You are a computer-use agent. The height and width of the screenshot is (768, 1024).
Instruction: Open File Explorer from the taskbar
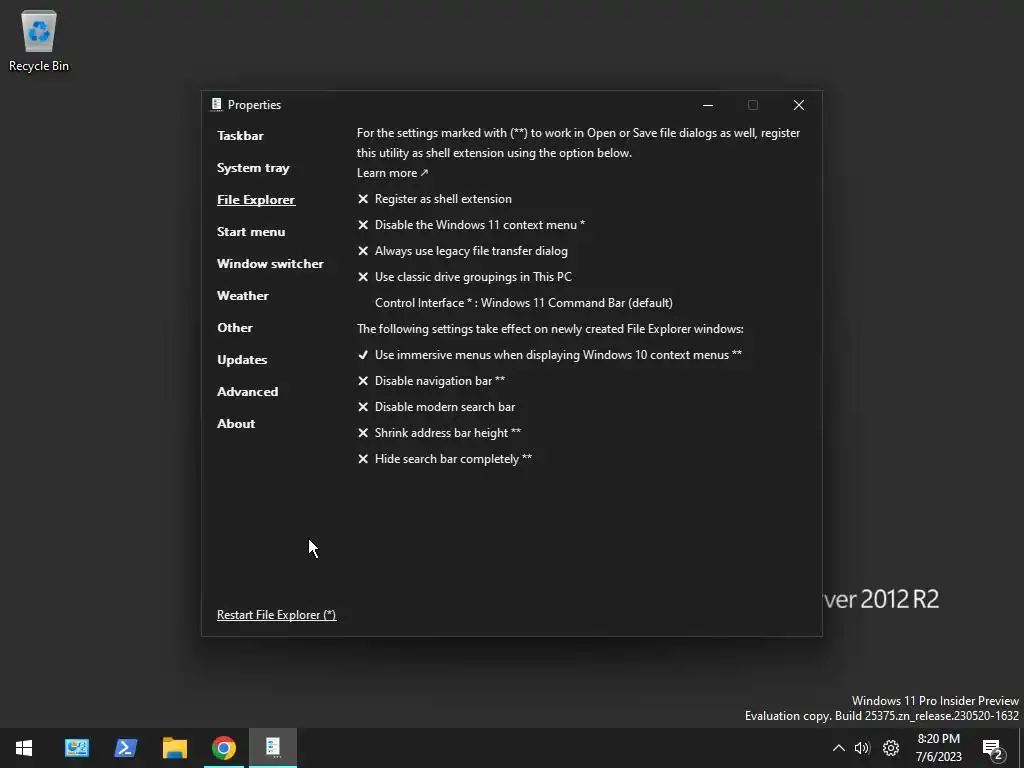[x=174, y=748]
